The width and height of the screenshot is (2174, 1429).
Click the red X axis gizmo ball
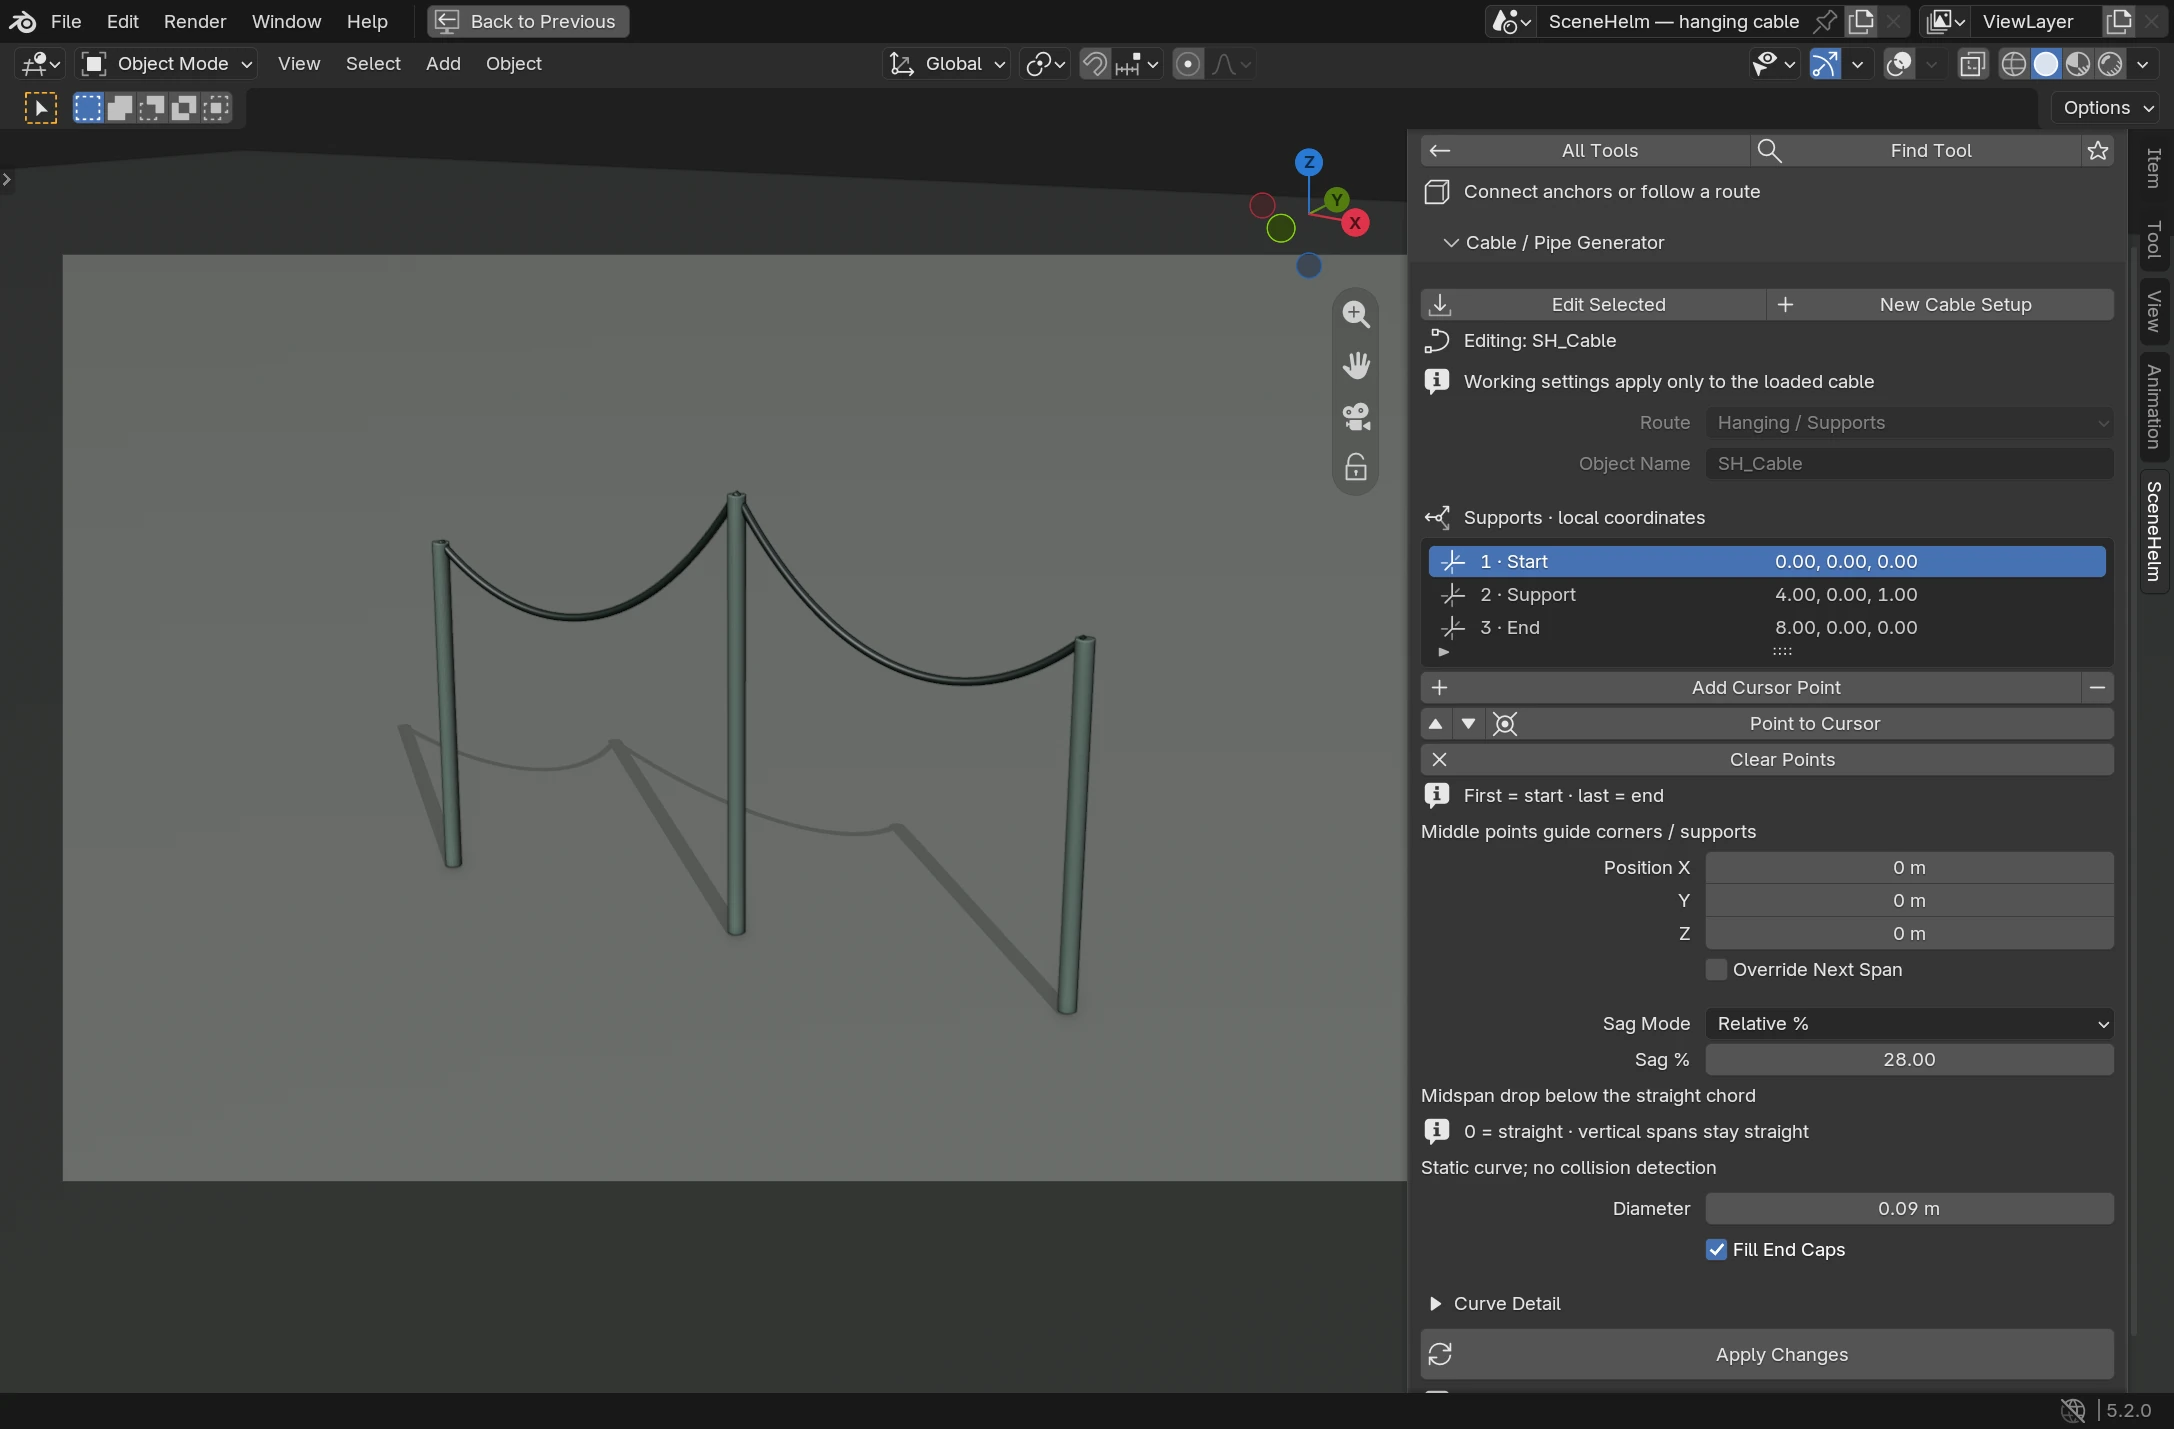coord(1355,223)
